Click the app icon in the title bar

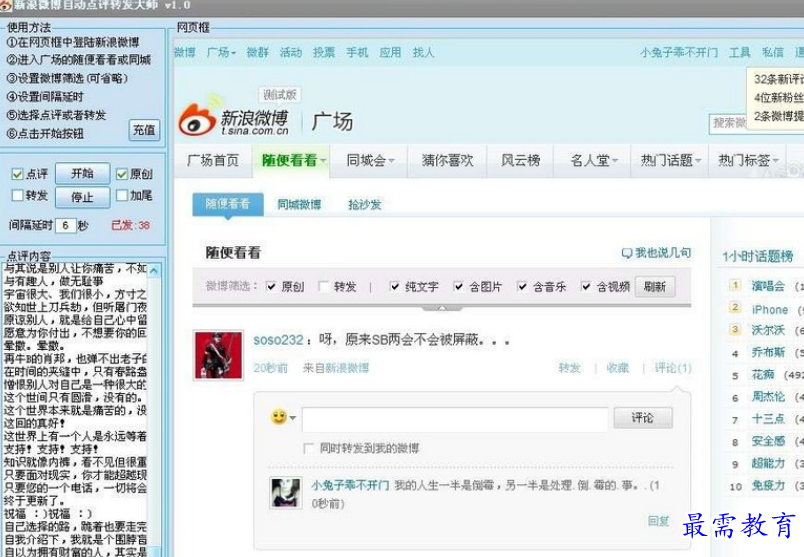[6, 5]
